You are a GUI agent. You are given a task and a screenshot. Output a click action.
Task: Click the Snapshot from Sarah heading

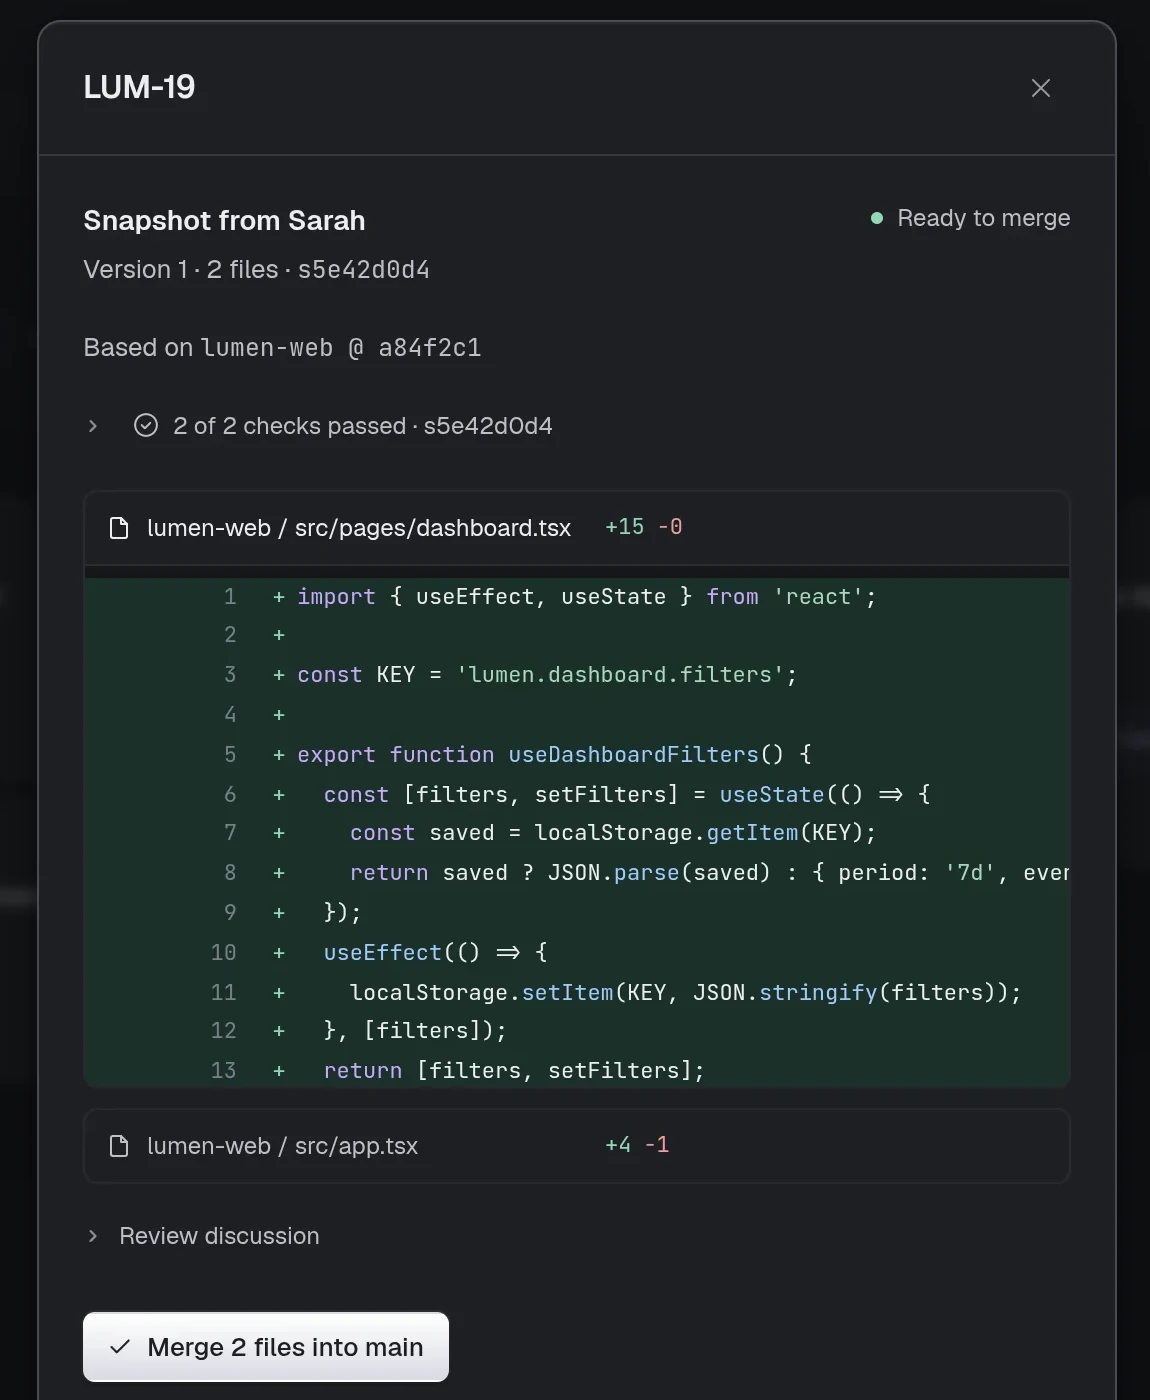pyautogui.click(x=224, y=220)
